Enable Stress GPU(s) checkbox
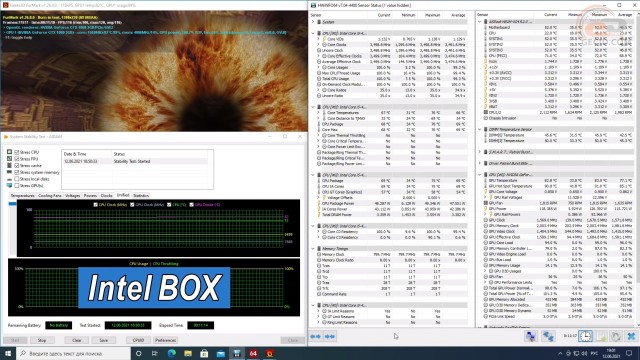640x360 pixels. [17, 185]
